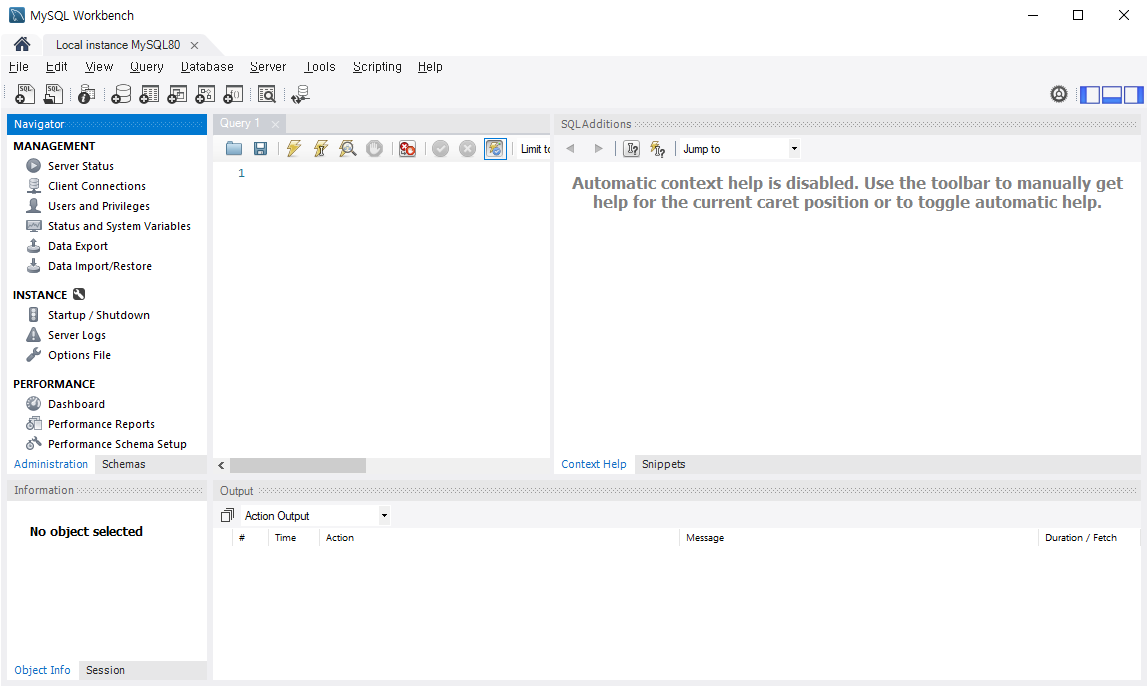Select the Local instance MySQL80 tab
Screen dimensions: 1148x687
pyautogui.click(x=118, y=45)
